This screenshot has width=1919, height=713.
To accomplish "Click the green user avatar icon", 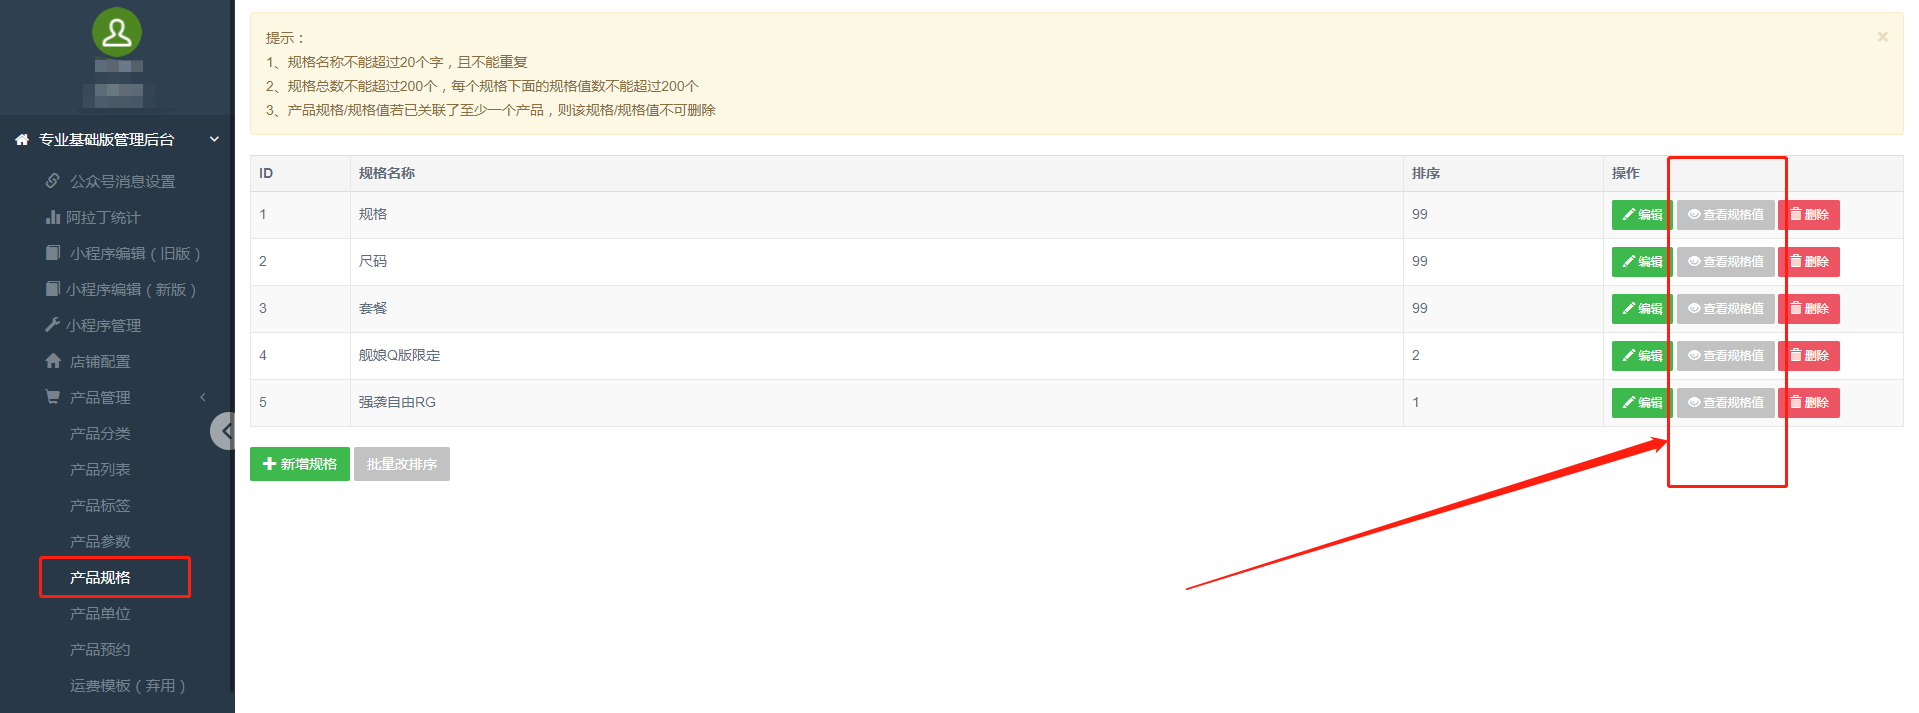I will pos(117,33).
